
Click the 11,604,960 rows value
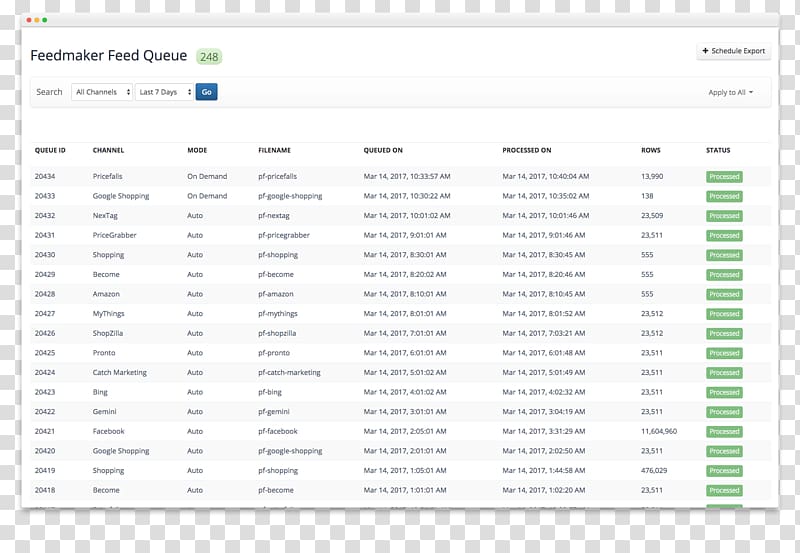tap(659, 431)
